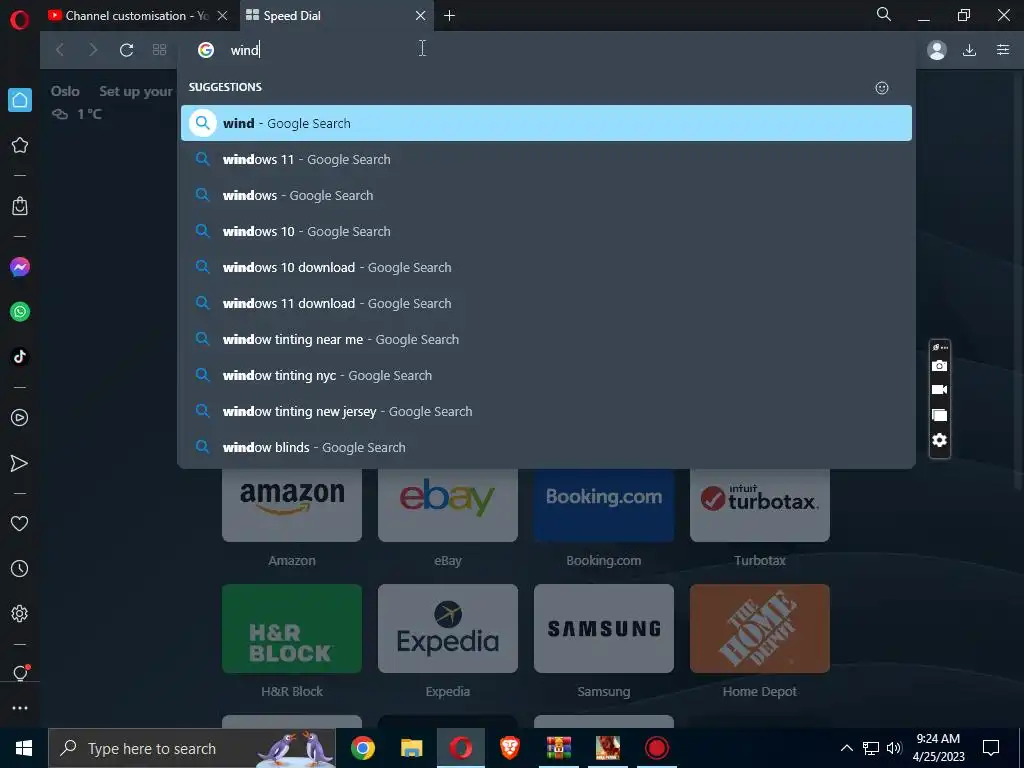Screen dimensions: 1024x768
Task: Open a new tab with plus button
Action: click(449, 16)
